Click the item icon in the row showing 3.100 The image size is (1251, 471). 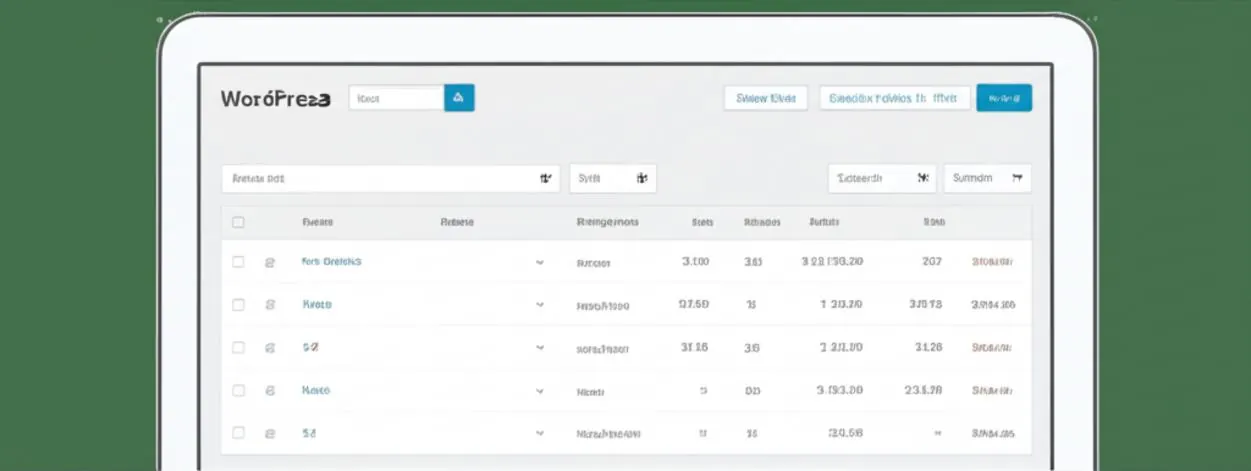click(269, 263)
